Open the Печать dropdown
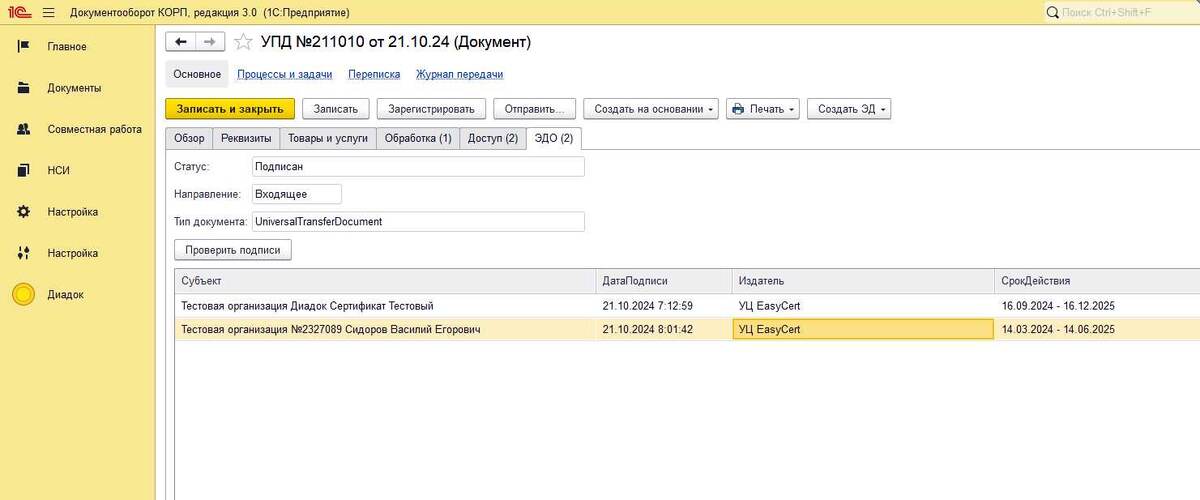Screen dimensions: 1200x500 pos(763,109)
